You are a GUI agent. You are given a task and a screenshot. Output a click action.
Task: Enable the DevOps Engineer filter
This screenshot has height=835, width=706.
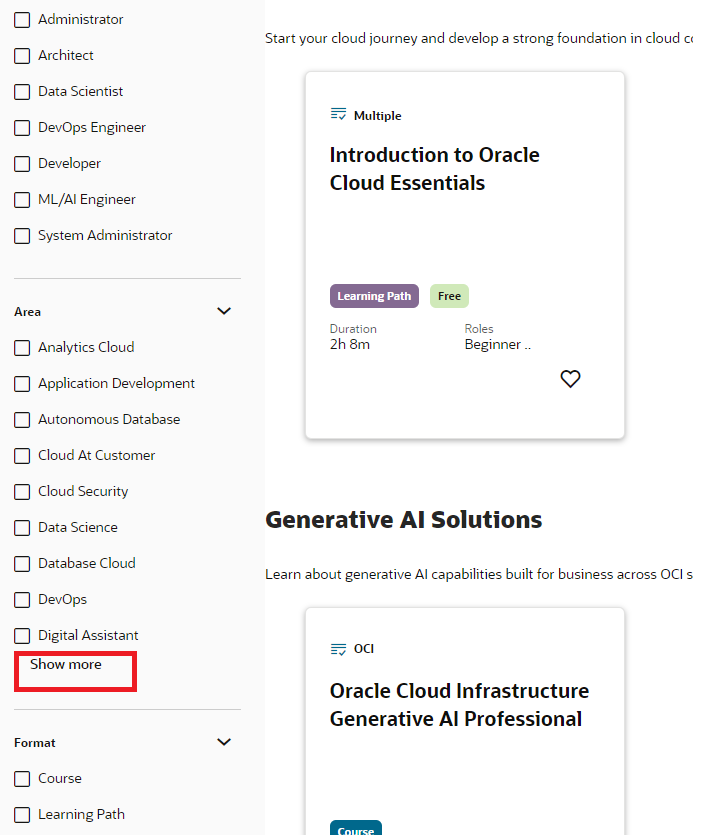pos(22,128)
